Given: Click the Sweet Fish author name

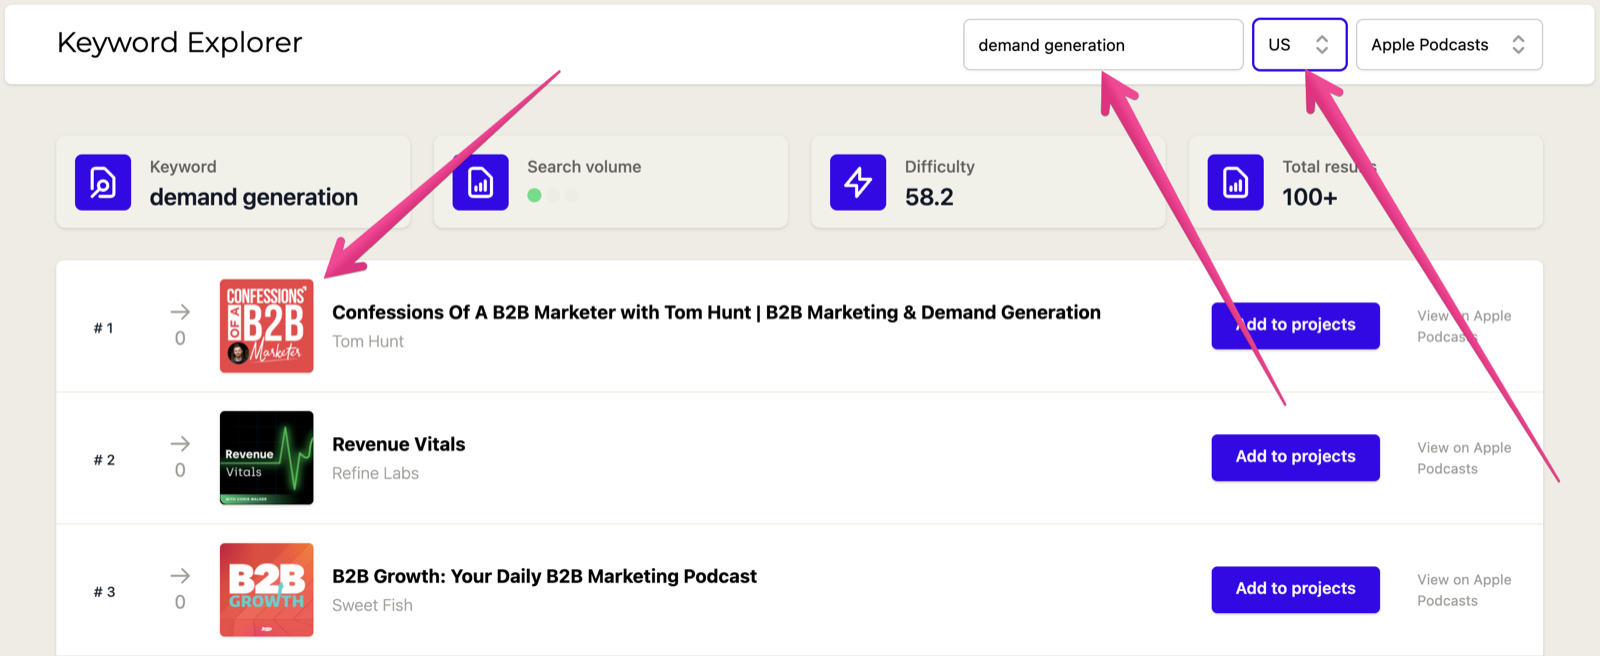Looking at the screenshot, I should point(372,605).
